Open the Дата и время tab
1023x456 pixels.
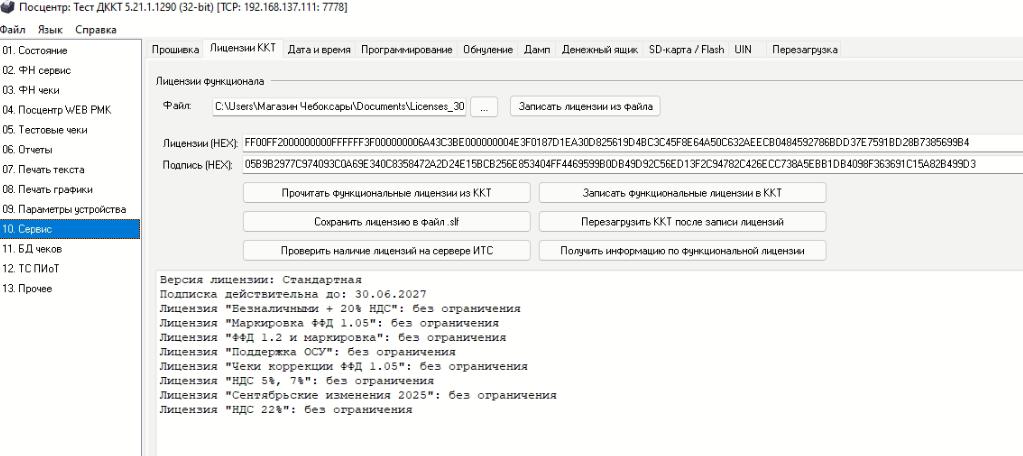click(x=319, y=50)
